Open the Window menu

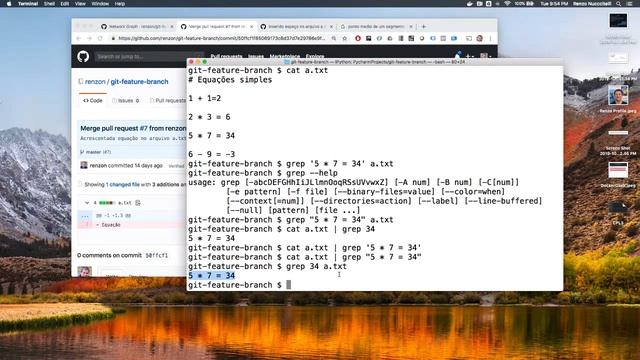tap(100, 4)
